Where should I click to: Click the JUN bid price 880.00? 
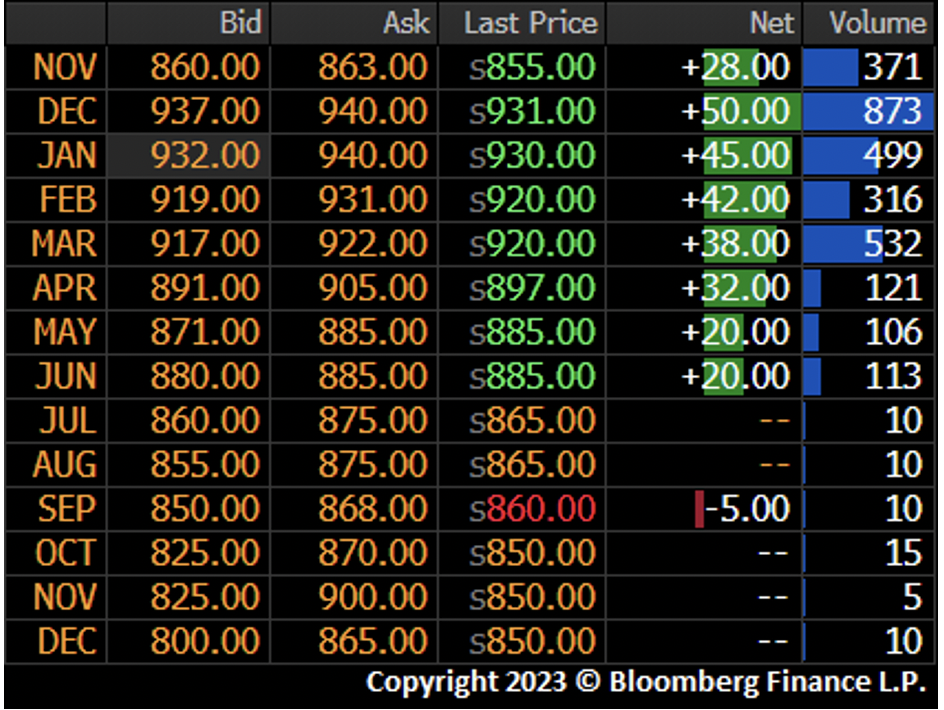[205, 376]
